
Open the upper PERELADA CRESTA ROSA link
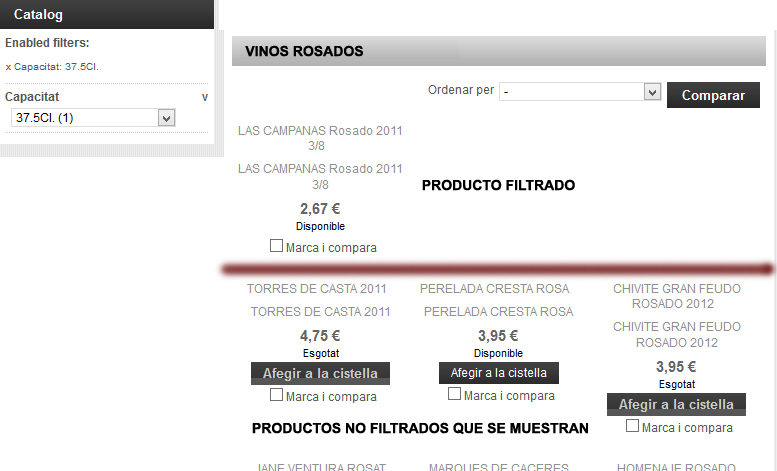[495, 289]
